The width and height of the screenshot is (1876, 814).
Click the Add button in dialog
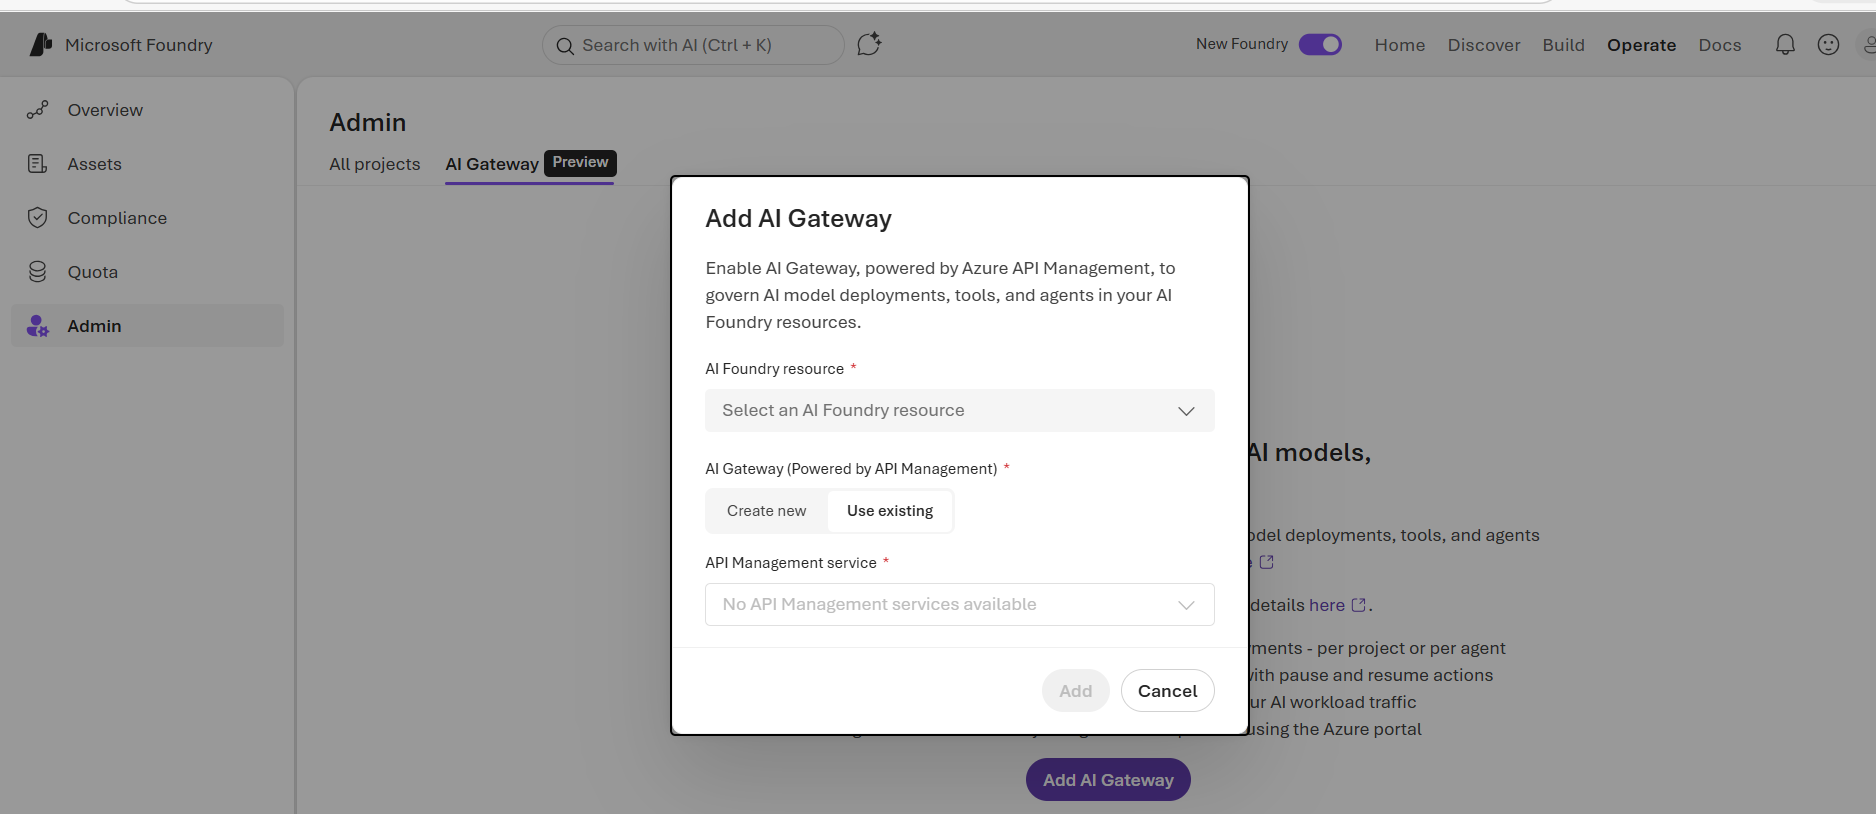click(1075, 691)
